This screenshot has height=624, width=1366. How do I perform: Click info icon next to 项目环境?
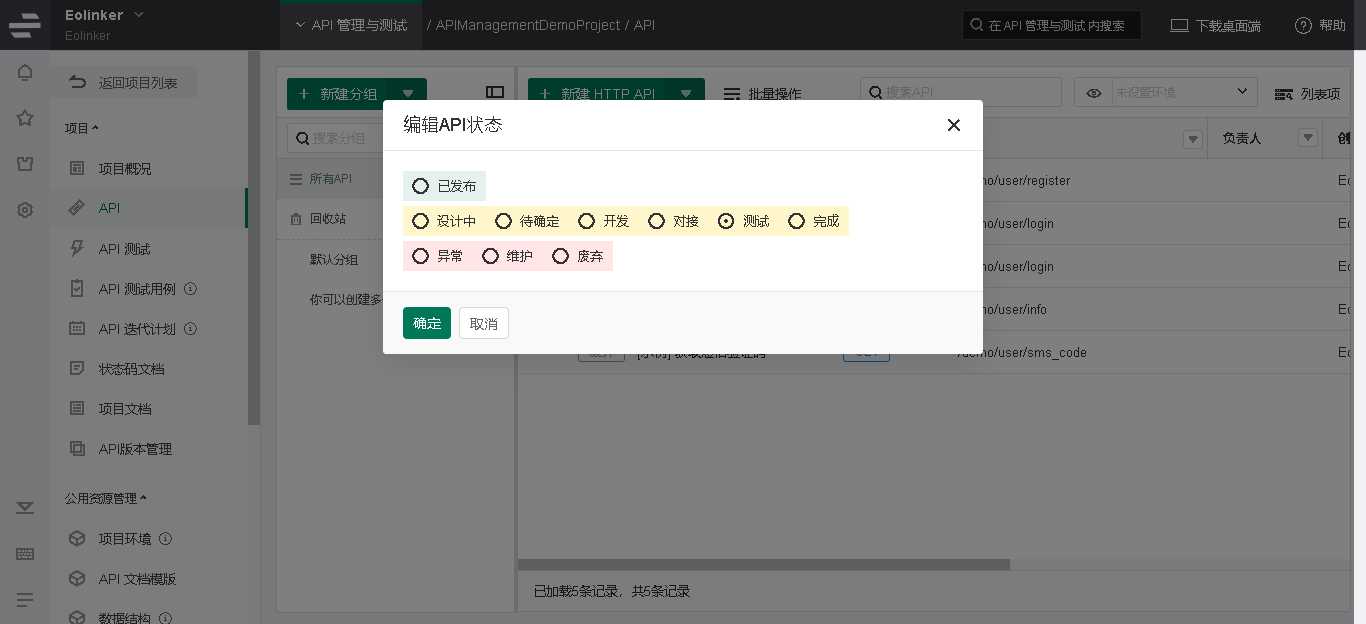pyautogui.click(x=166, y=538)
